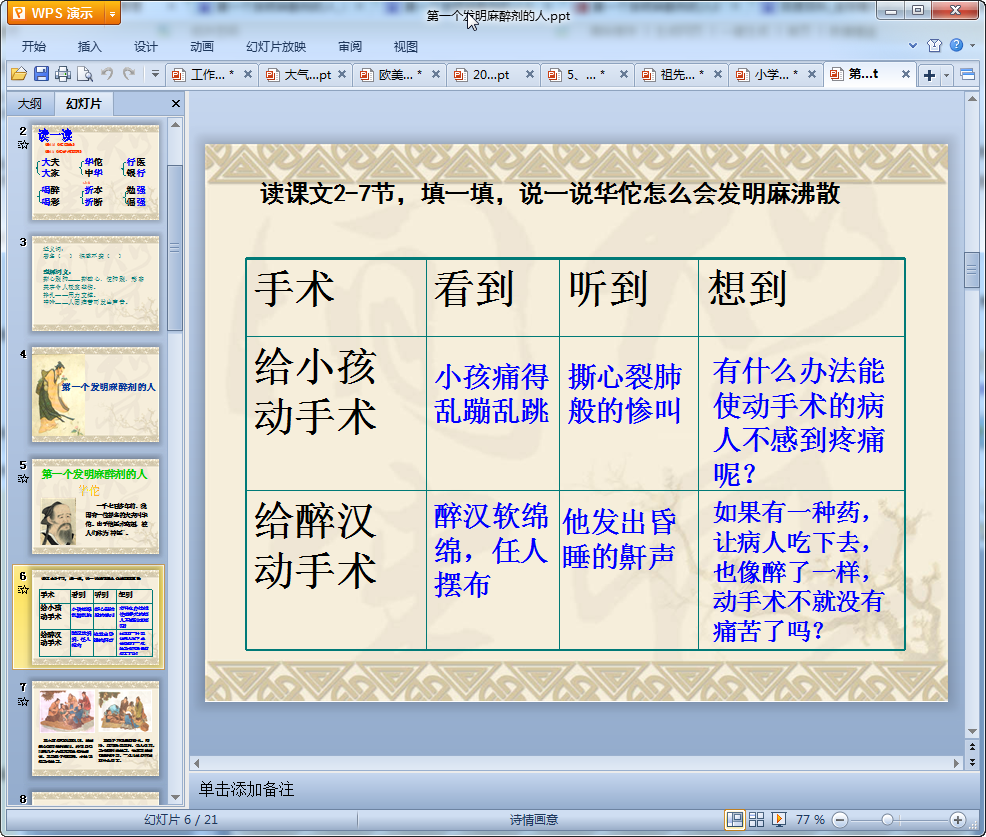Click the 77 % zoom level
Viewport: 986px width, 837px height.
tap(810, 819)
